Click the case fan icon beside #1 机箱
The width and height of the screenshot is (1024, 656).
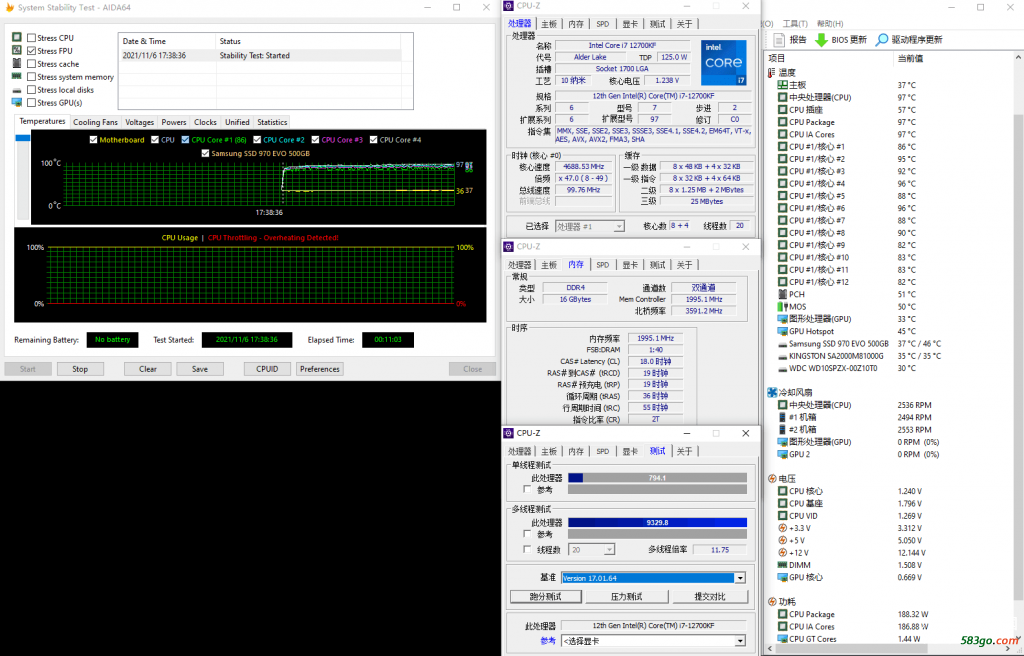pos(782,417)
